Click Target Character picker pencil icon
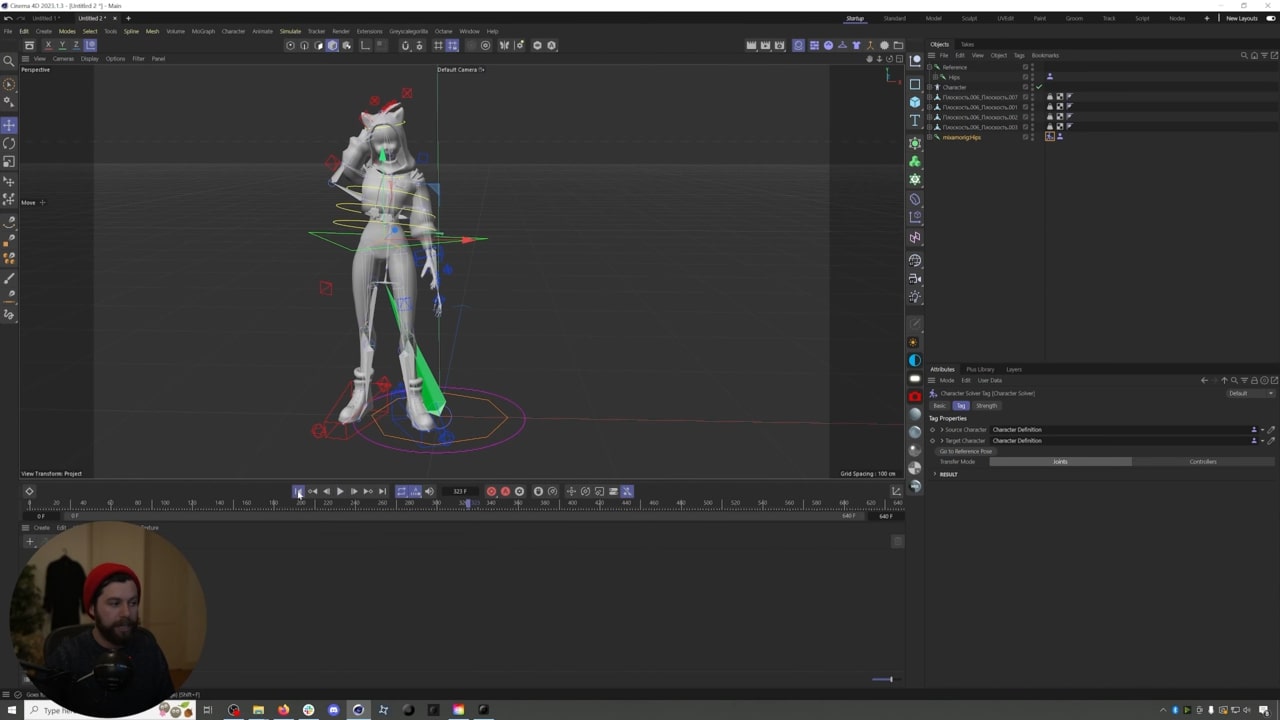Screen dimensions: 1280x720 1271,441
